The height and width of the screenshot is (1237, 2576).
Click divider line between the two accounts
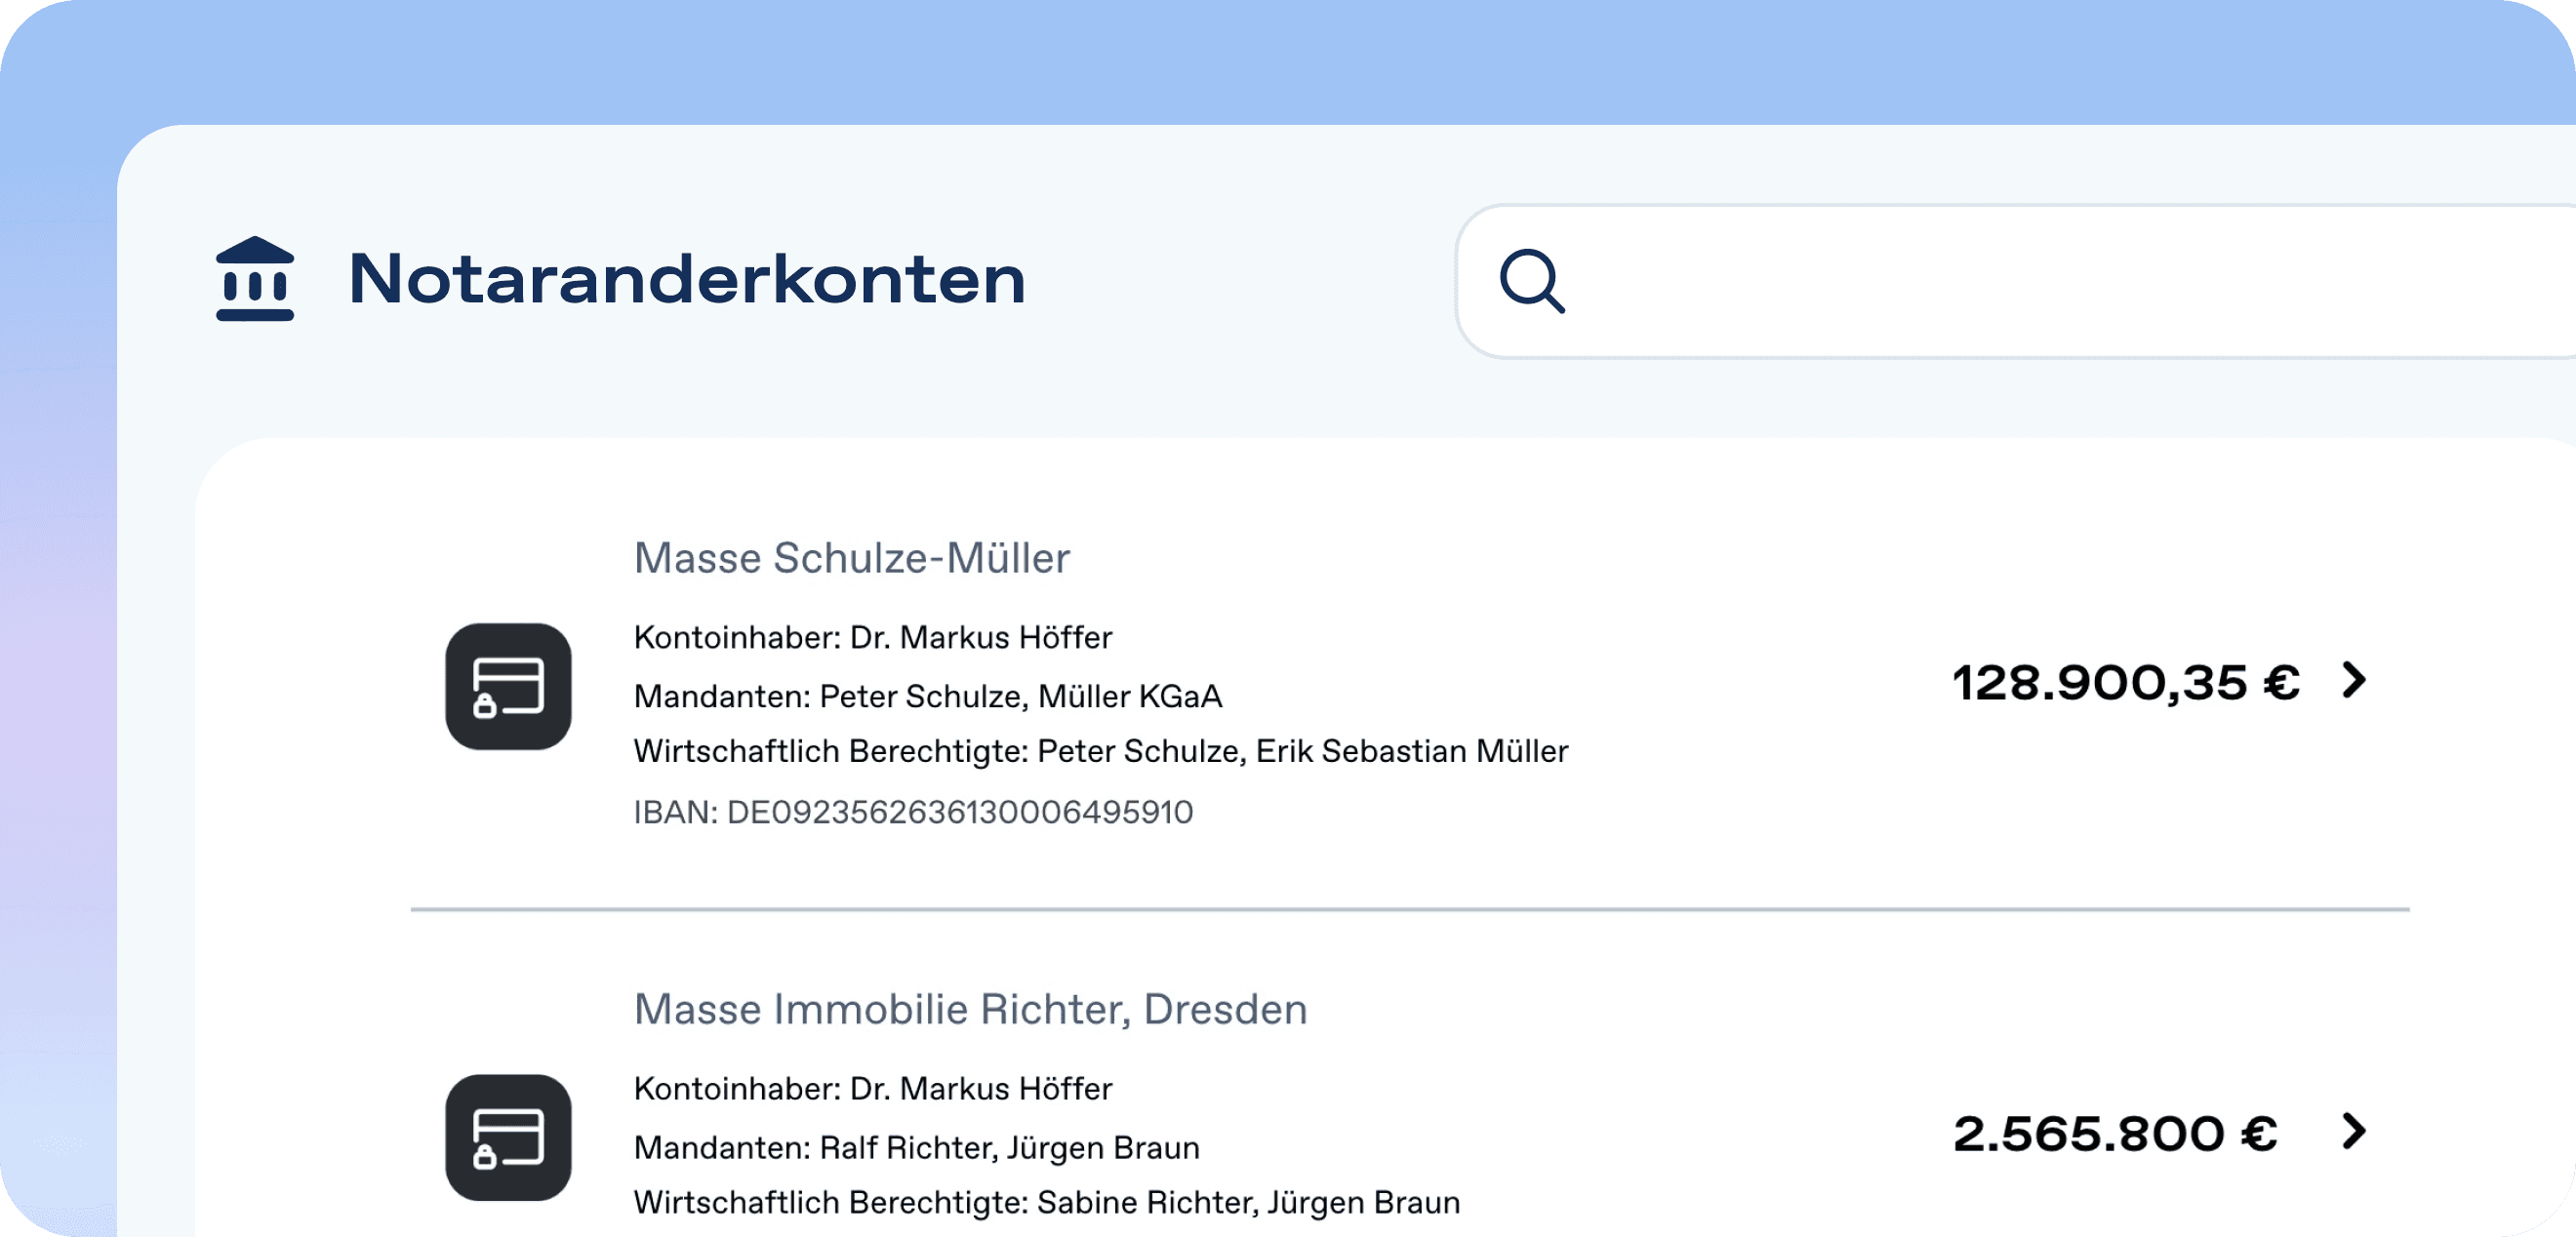[x=1409, y=909]
